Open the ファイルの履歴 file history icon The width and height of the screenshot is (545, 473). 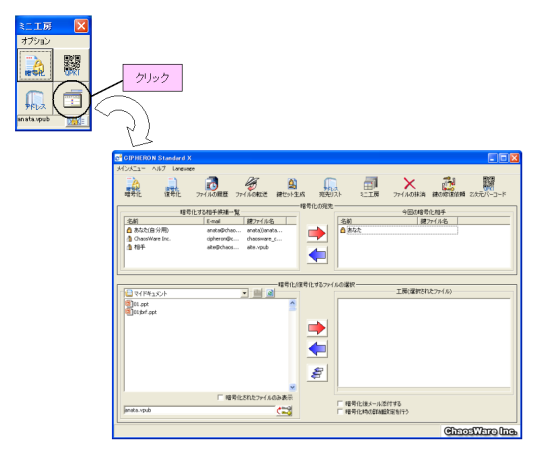tap(212, 187)
